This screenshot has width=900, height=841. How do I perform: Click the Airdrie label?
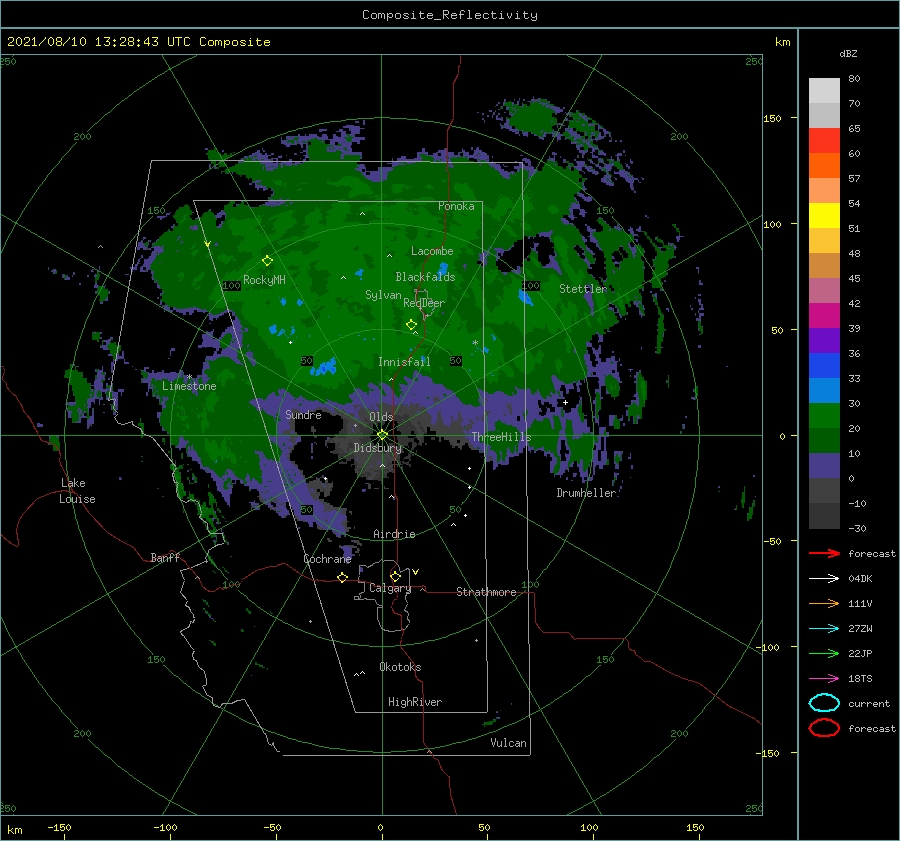[394, 534]
